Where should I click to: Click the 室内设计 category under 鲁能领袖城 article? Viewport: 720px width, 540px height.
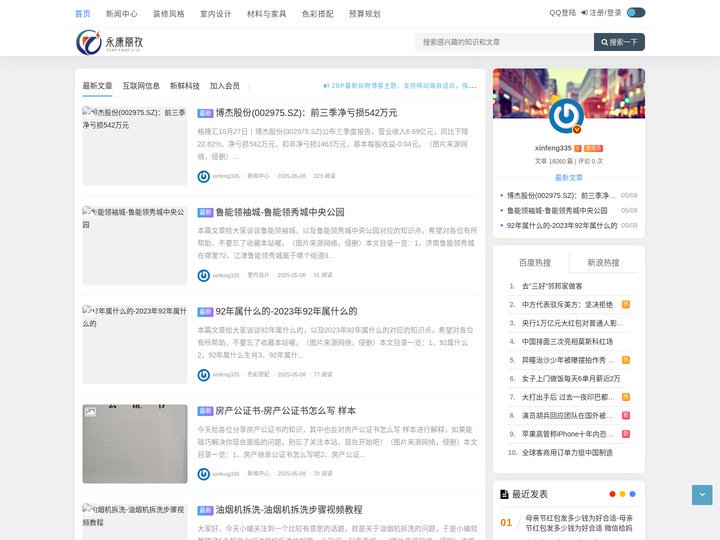[x=259, y=276]
